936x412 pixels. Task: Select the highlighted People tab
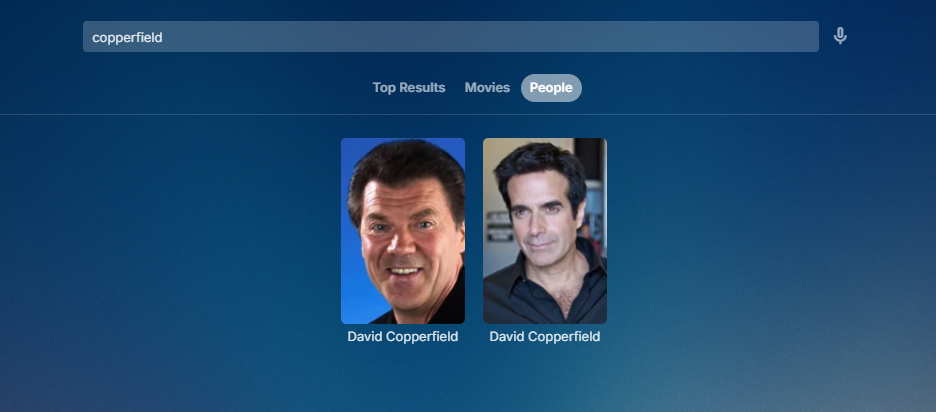click(x=551, y=88)
